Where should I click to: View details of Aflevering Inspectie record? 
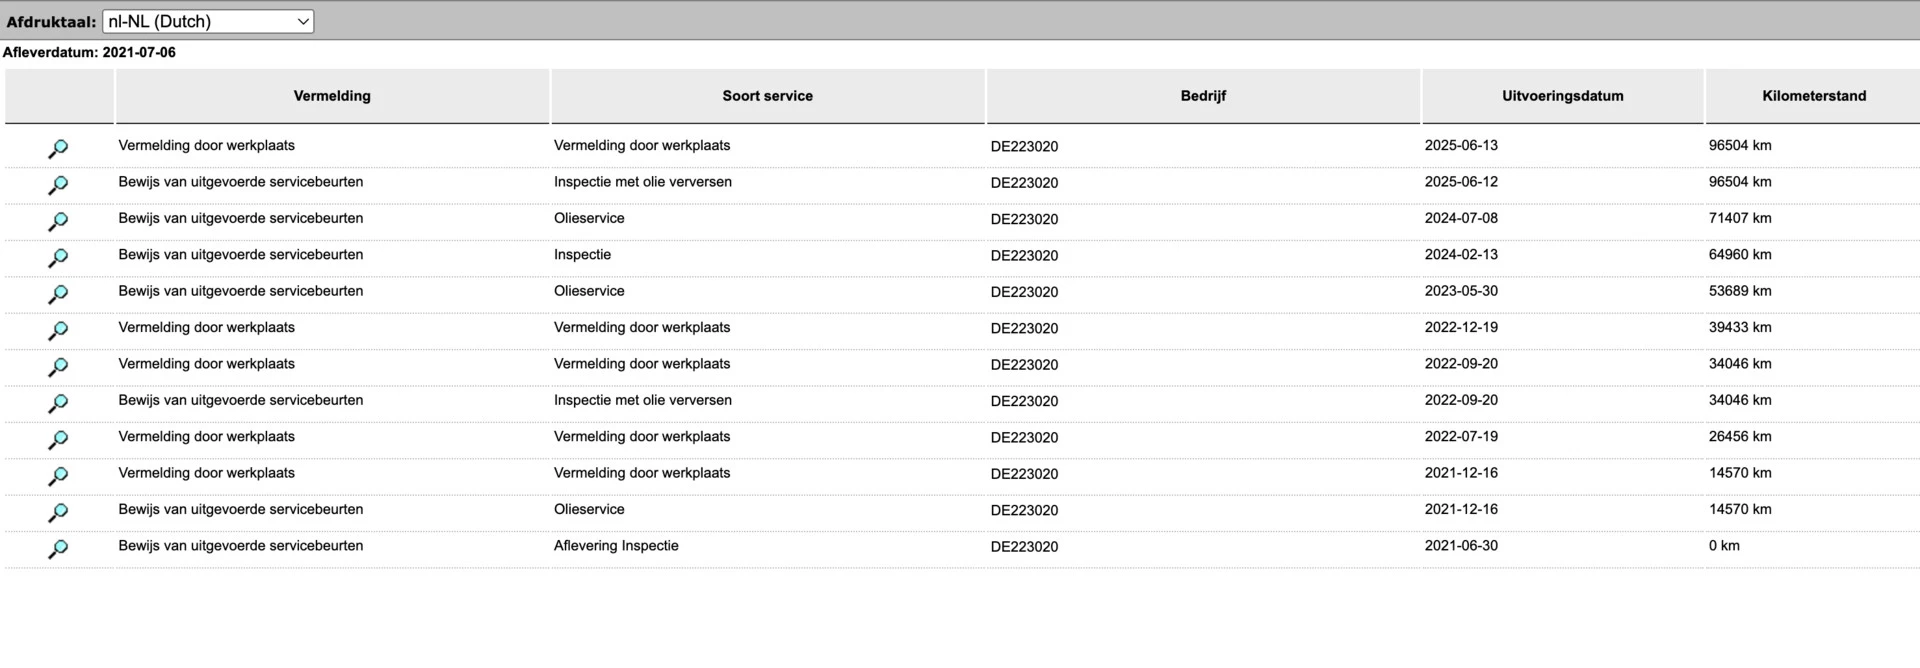[58, 548]
